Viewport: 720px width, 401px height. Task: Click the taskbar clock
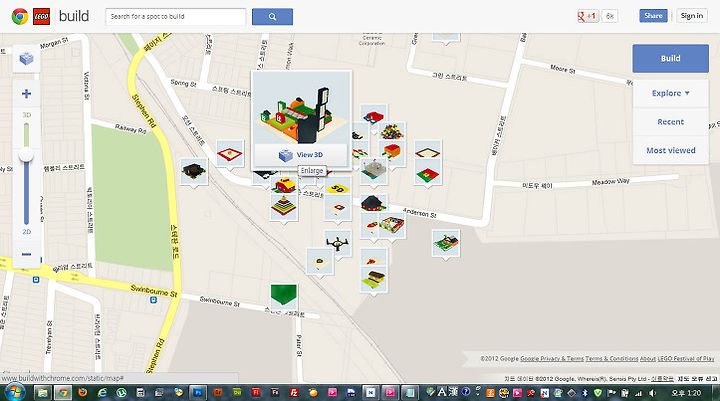coord(687,393)
